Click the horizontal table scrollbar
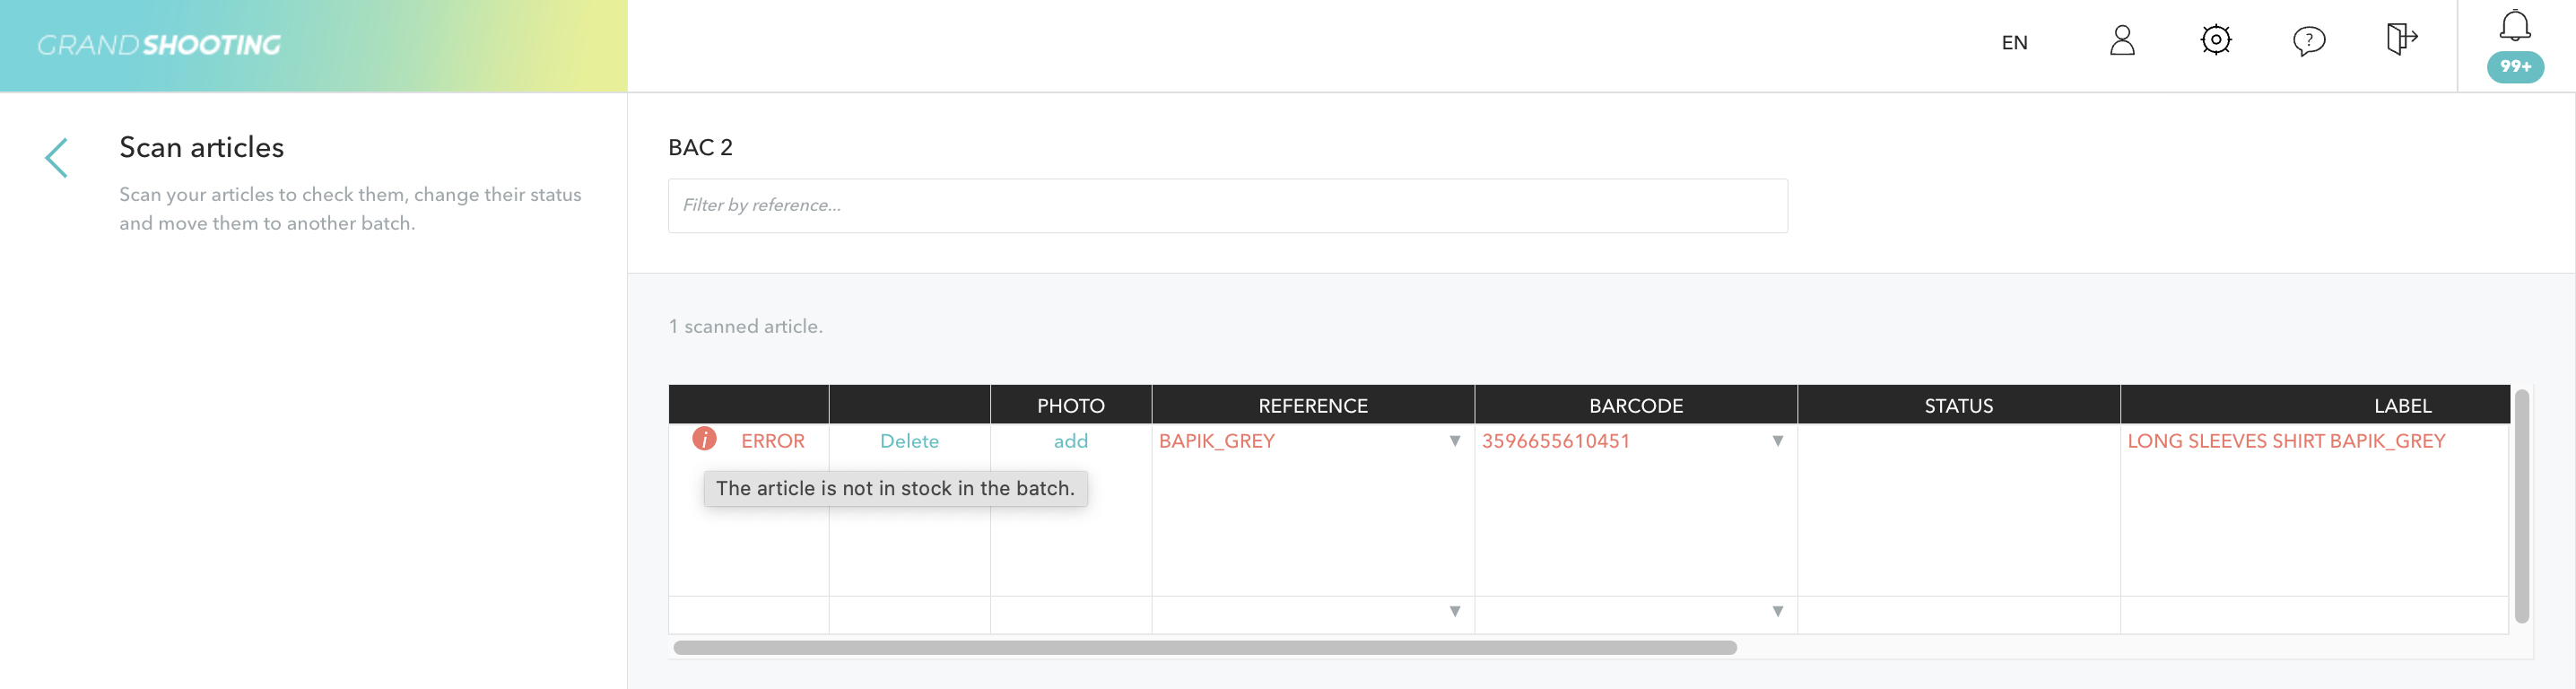This screenshot has height=689, width=2576. [x=1204, y=648]
